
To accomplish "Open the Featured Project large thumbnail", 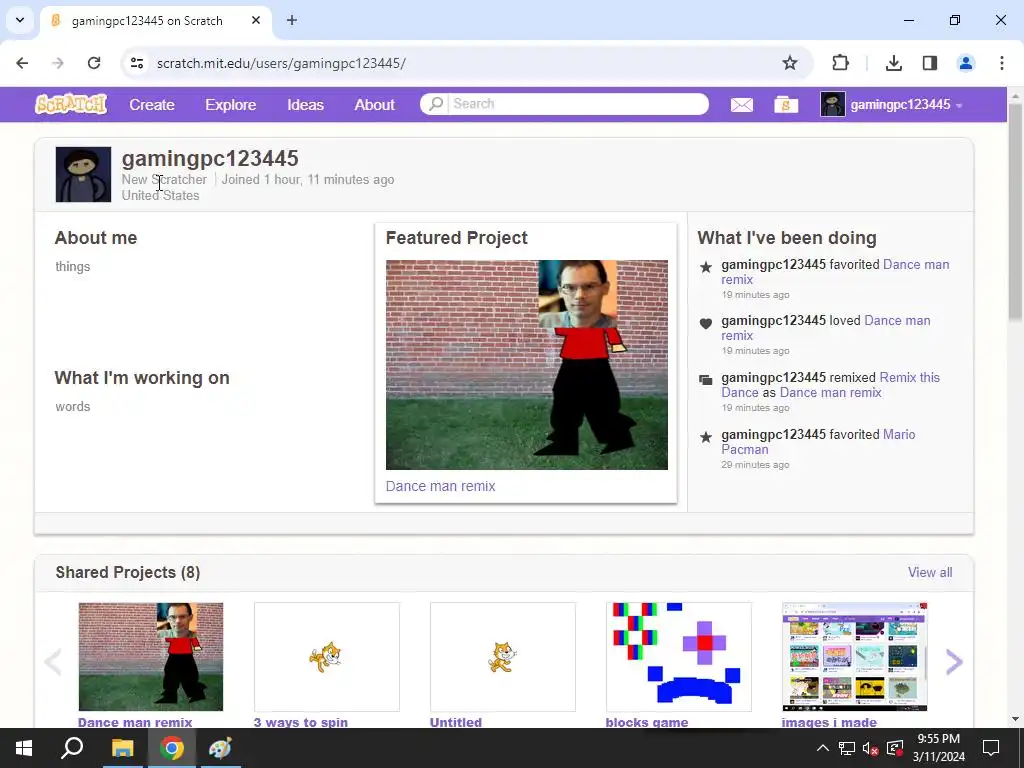I will tap(526, 364).
